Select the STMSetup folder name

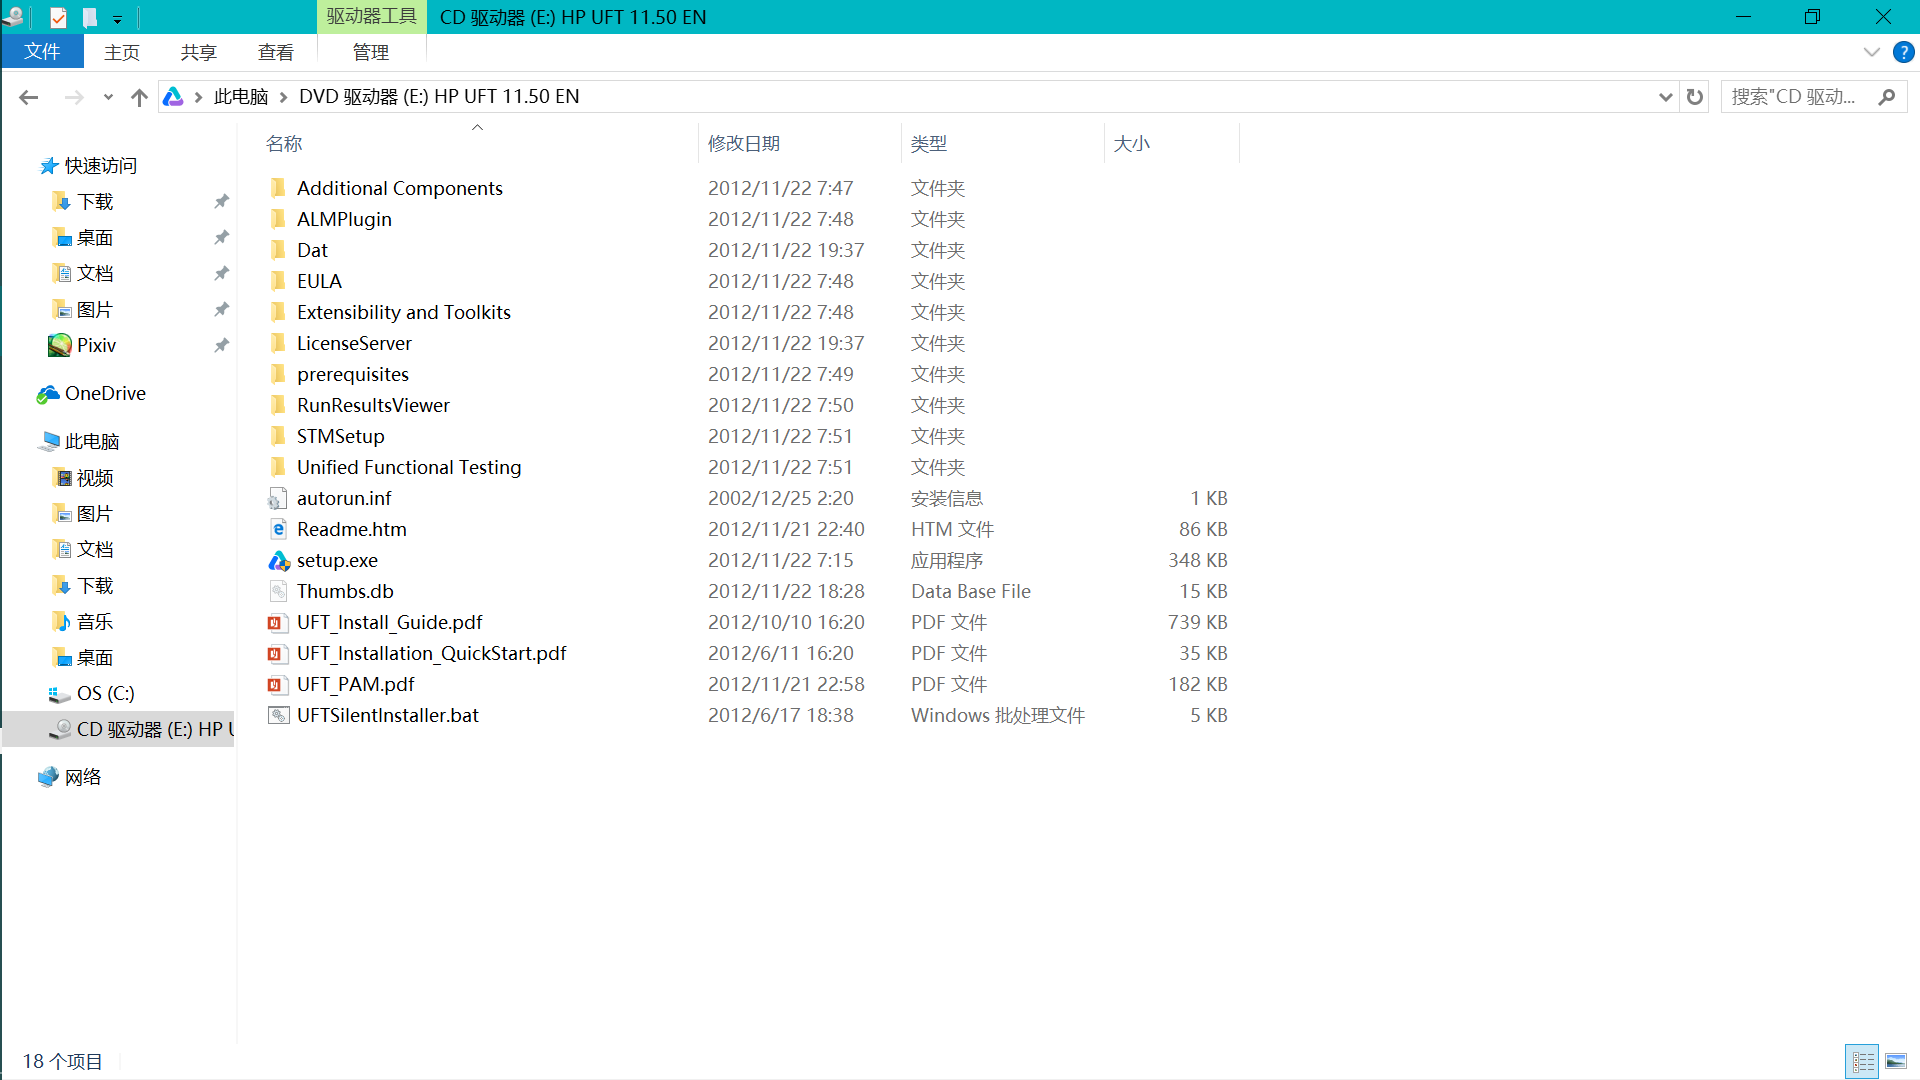(x=340, y=436)
